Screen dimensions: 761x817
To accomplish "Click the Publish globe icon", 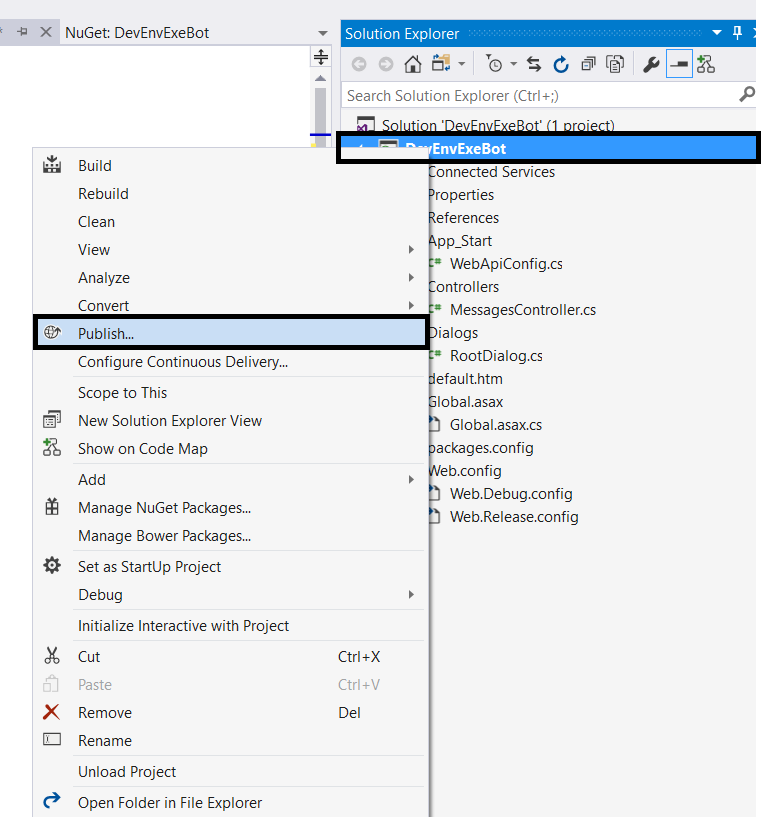I will (x=52, y=332).
